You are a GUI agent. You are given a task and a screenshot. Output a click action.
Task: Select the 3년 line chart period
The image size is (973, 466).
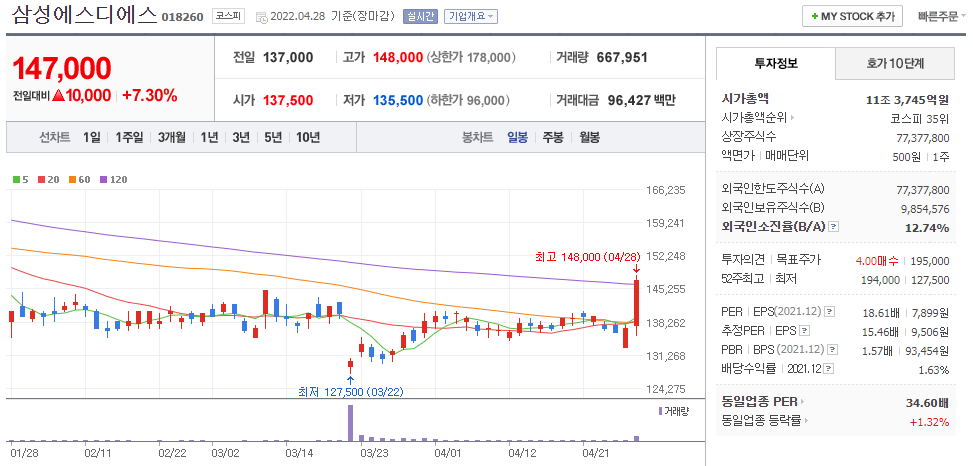[241, 138]
